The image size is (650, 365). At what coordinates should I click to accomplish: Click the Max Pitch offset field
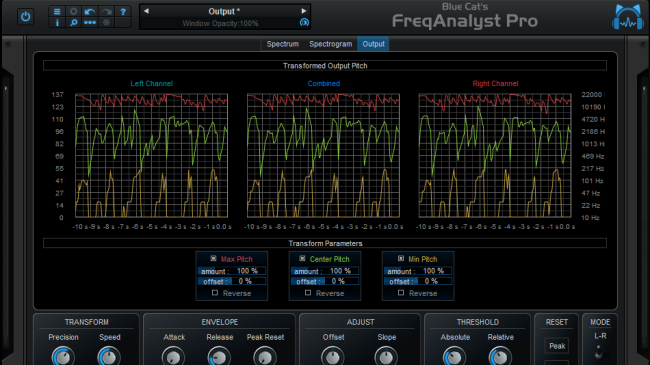click(232, 281)
